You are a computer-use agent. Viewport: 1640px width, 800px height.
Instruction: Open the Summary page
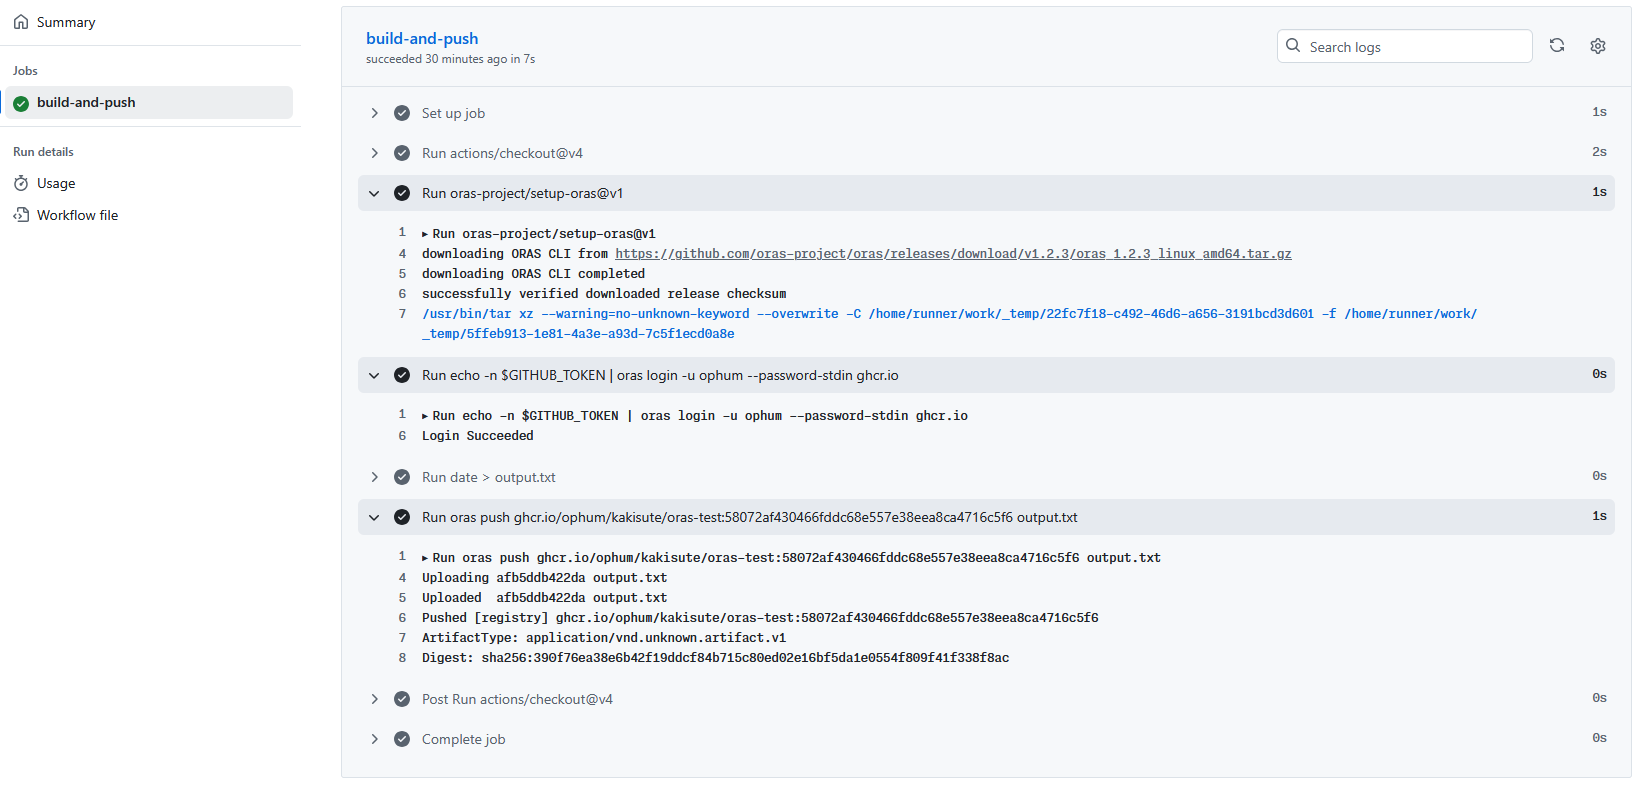click(x=66, y=22)
